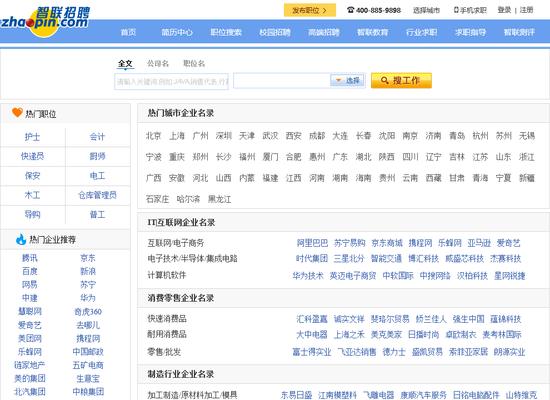
Task: Click the 搜工作 search button
Action: pyautogui.click(x=401, y=80)
